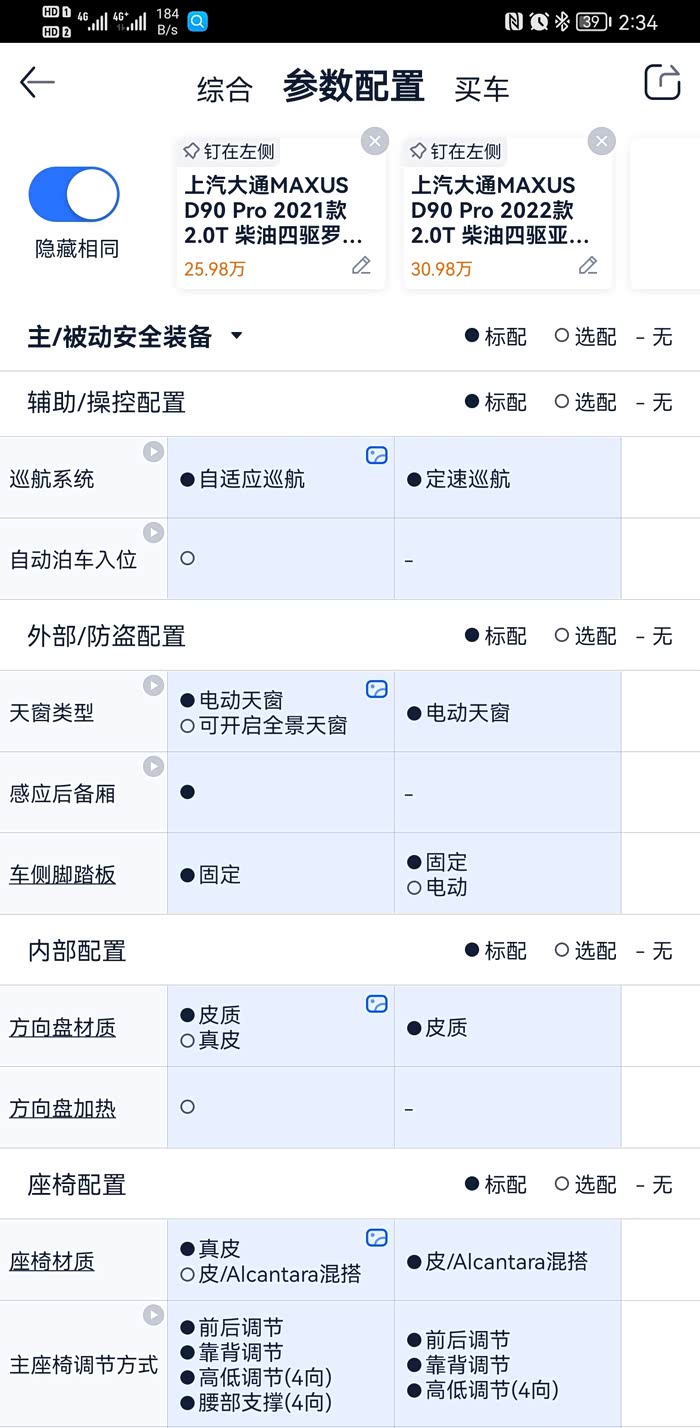Open the 车侧脚踏板 term link
700x1428 pixels.
click(63, 875)
